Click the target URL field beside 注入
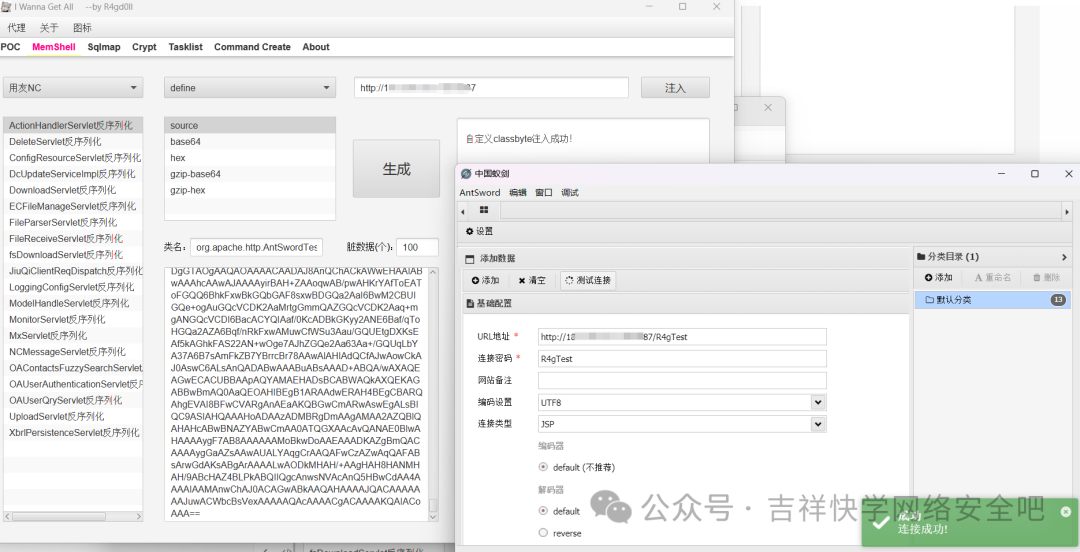The image size is (1080, 552). 491,88
